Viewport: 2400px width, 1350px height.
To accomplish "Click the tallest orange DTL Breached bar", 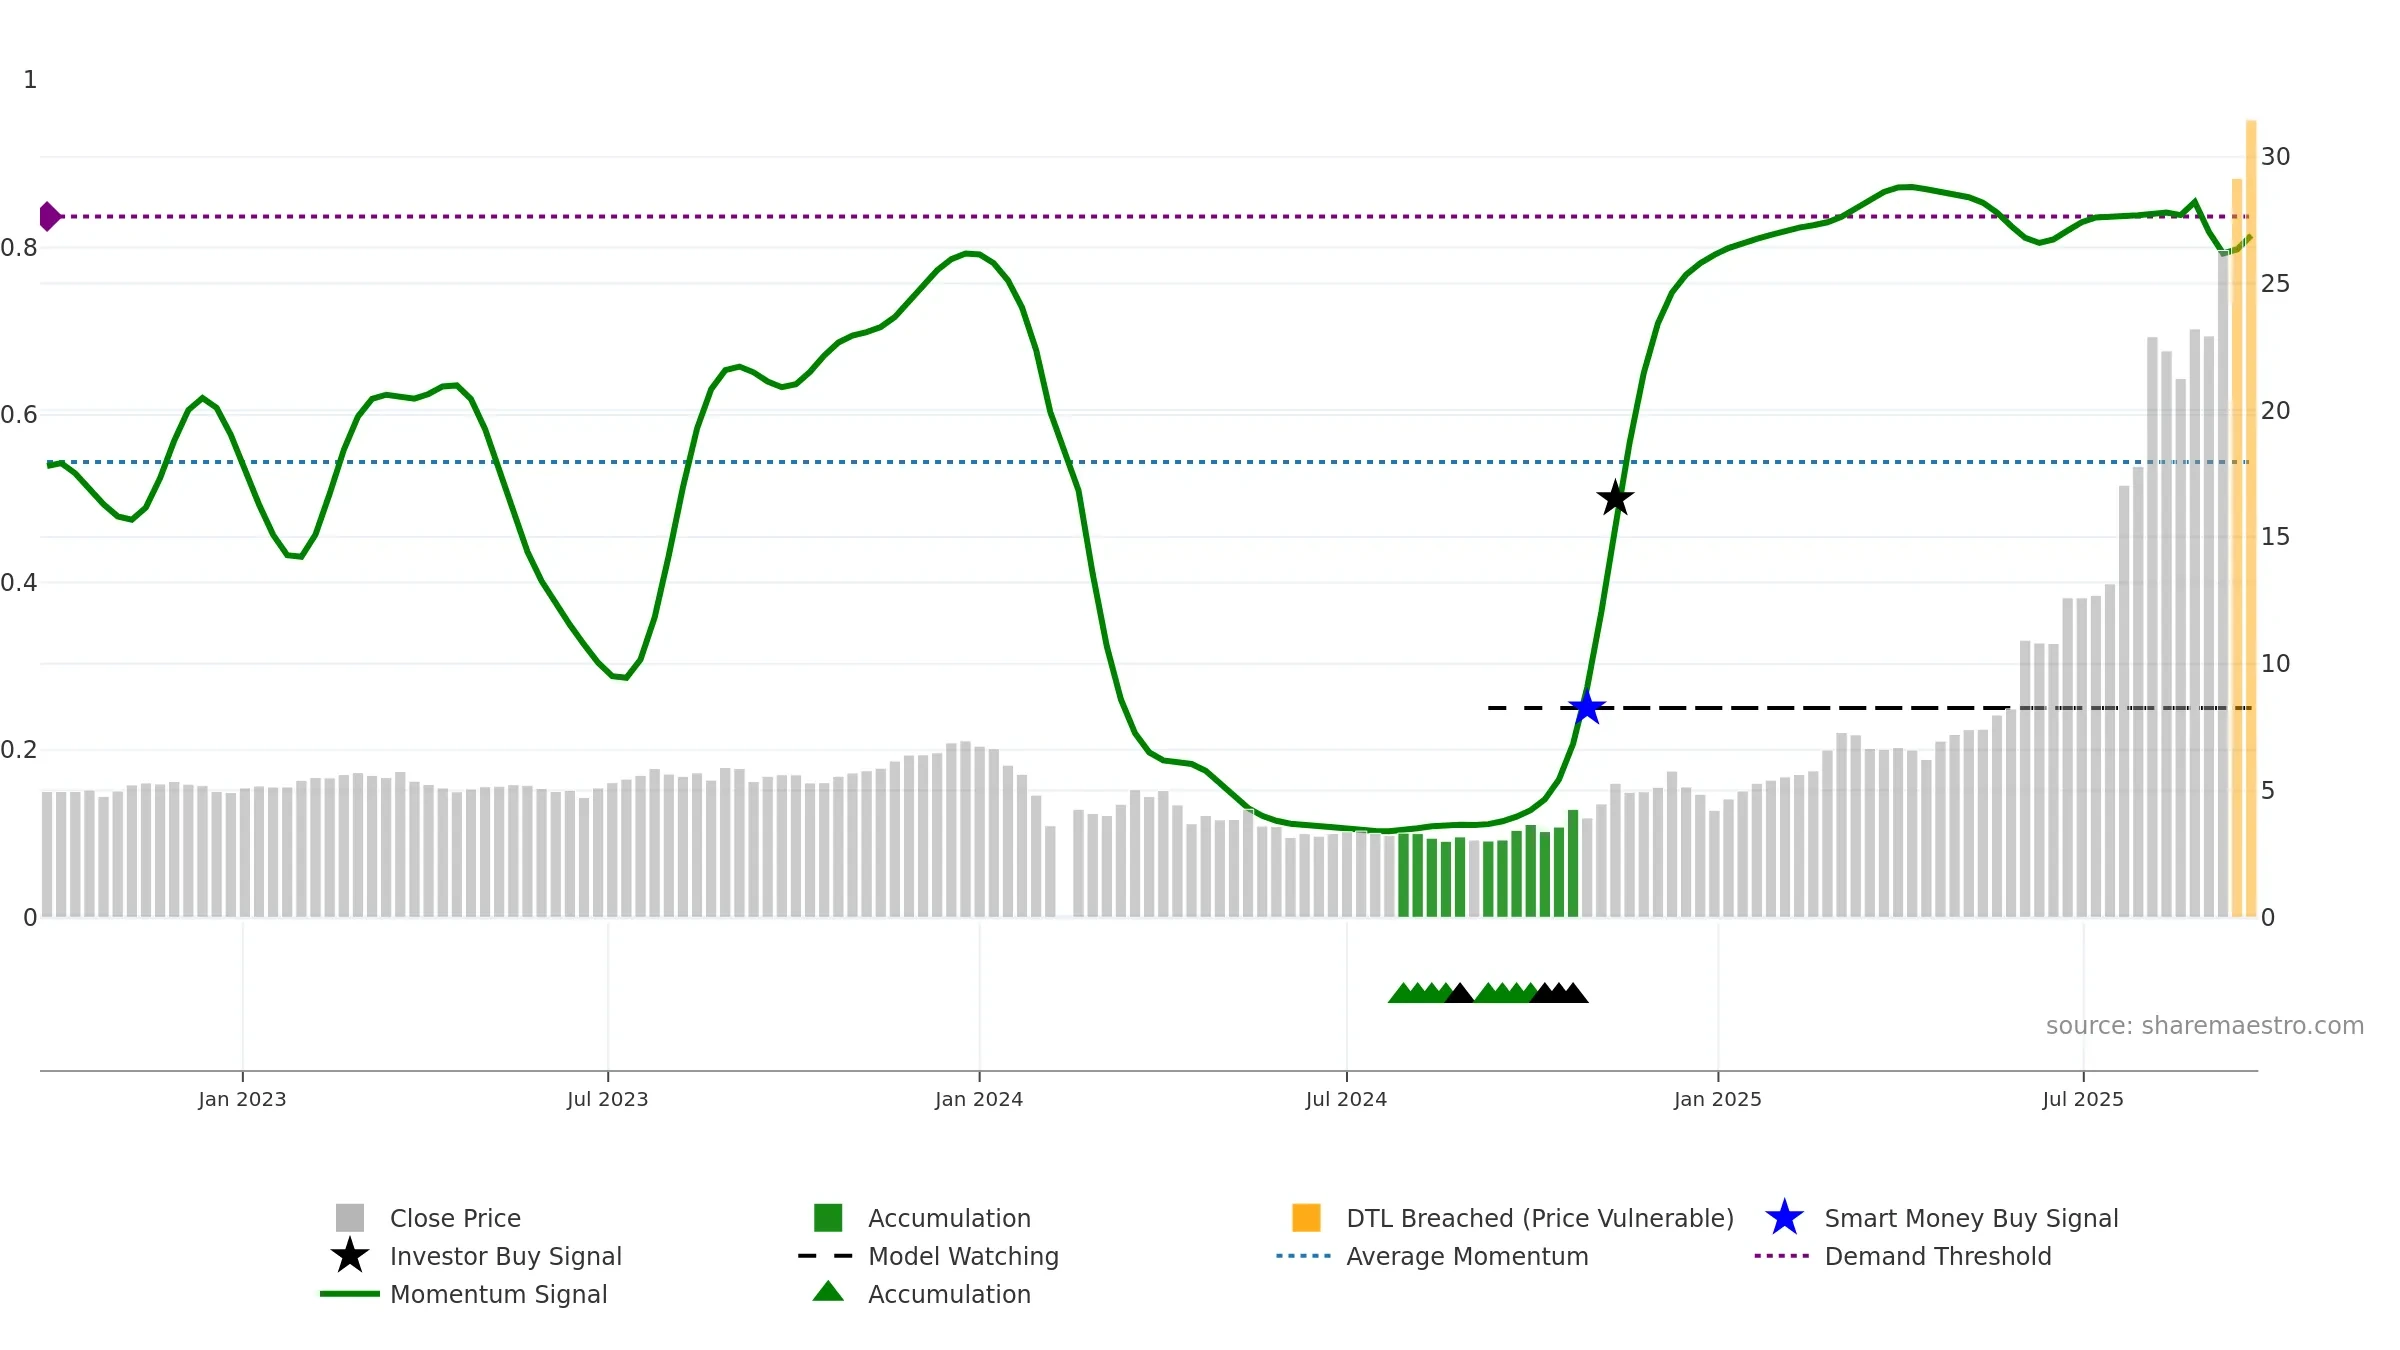I will click(2251, 518).
